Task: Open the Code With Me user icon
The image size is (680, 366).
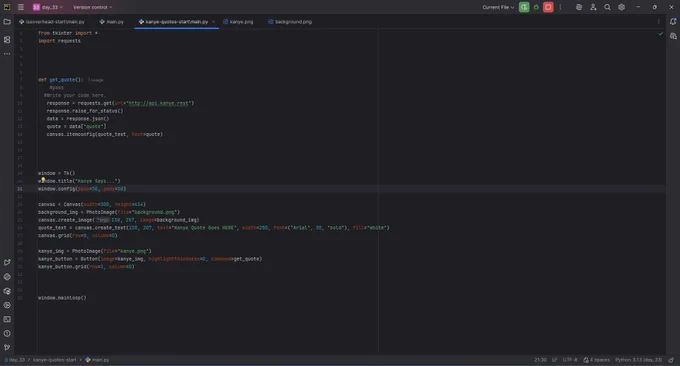Action: [x=593, y=7]
